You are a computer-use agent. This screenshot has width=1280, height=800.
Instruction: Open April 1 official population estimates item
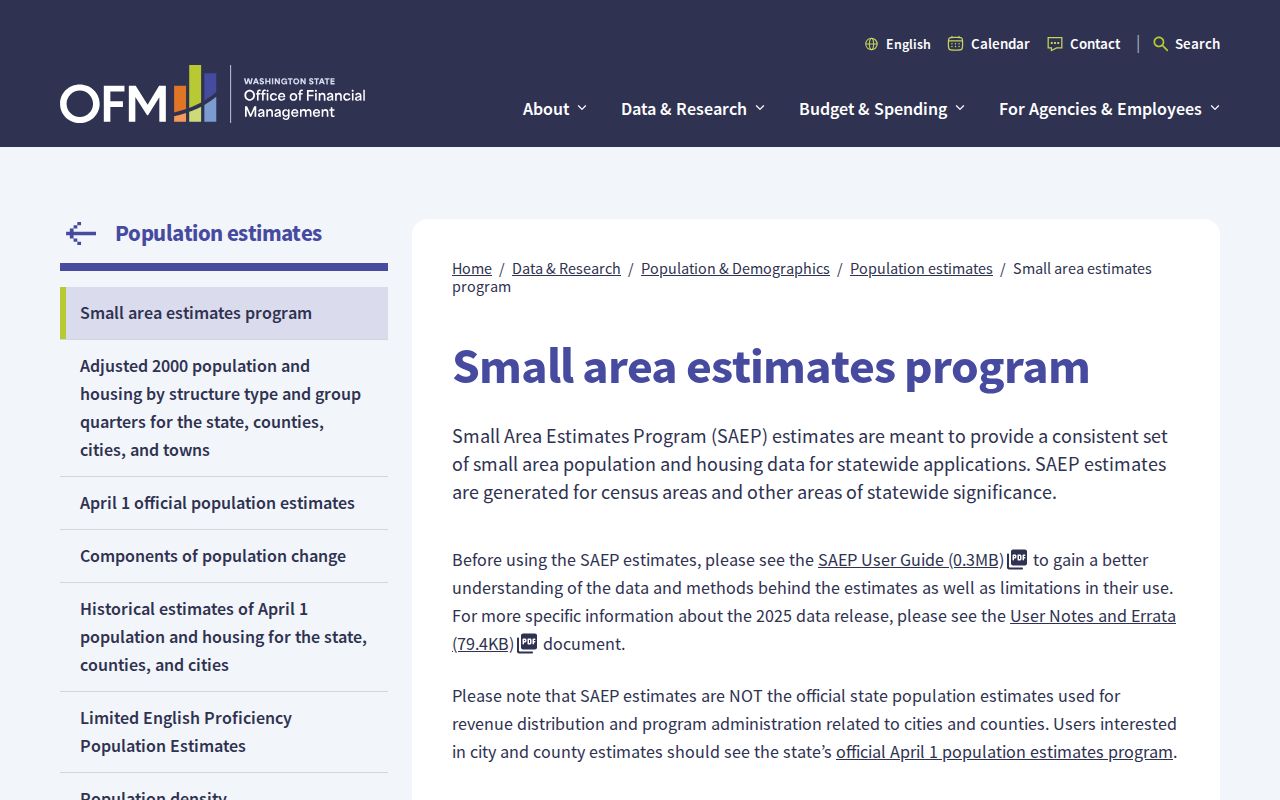coord(224,503)
